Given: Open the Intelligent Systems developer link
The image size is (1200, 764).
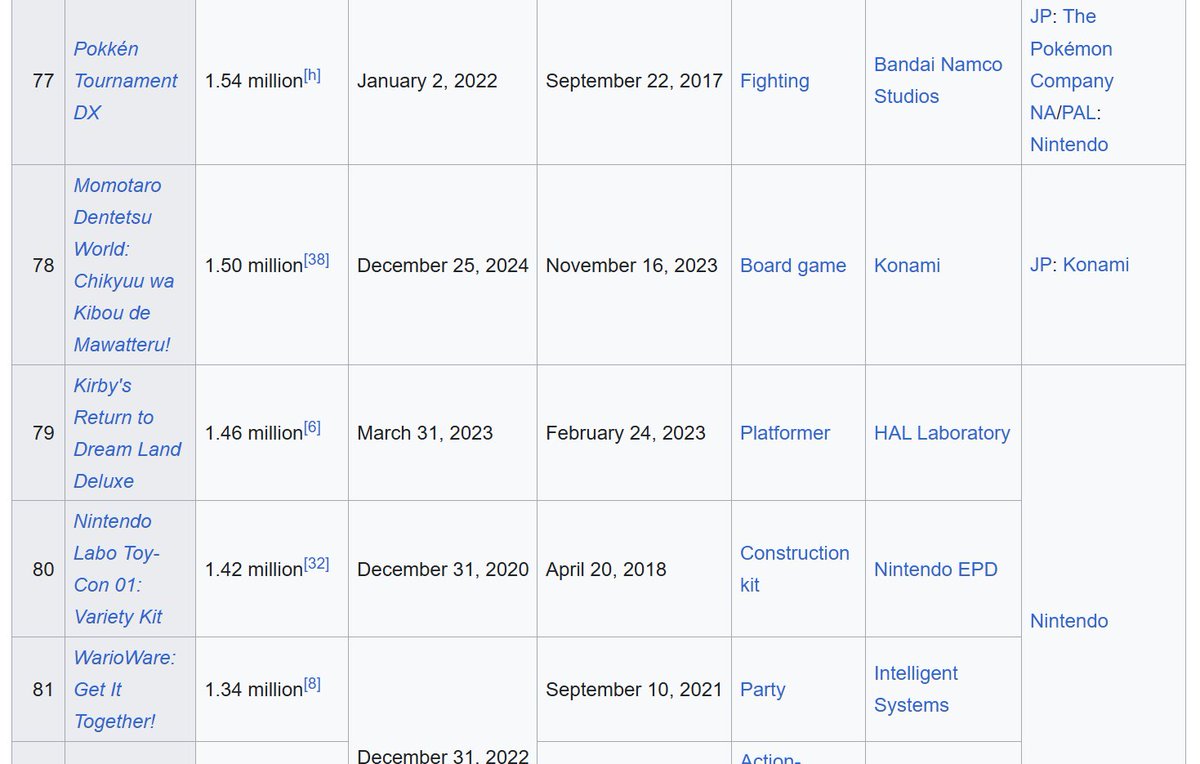Looking at the screenshot, I should pos(916,689).
